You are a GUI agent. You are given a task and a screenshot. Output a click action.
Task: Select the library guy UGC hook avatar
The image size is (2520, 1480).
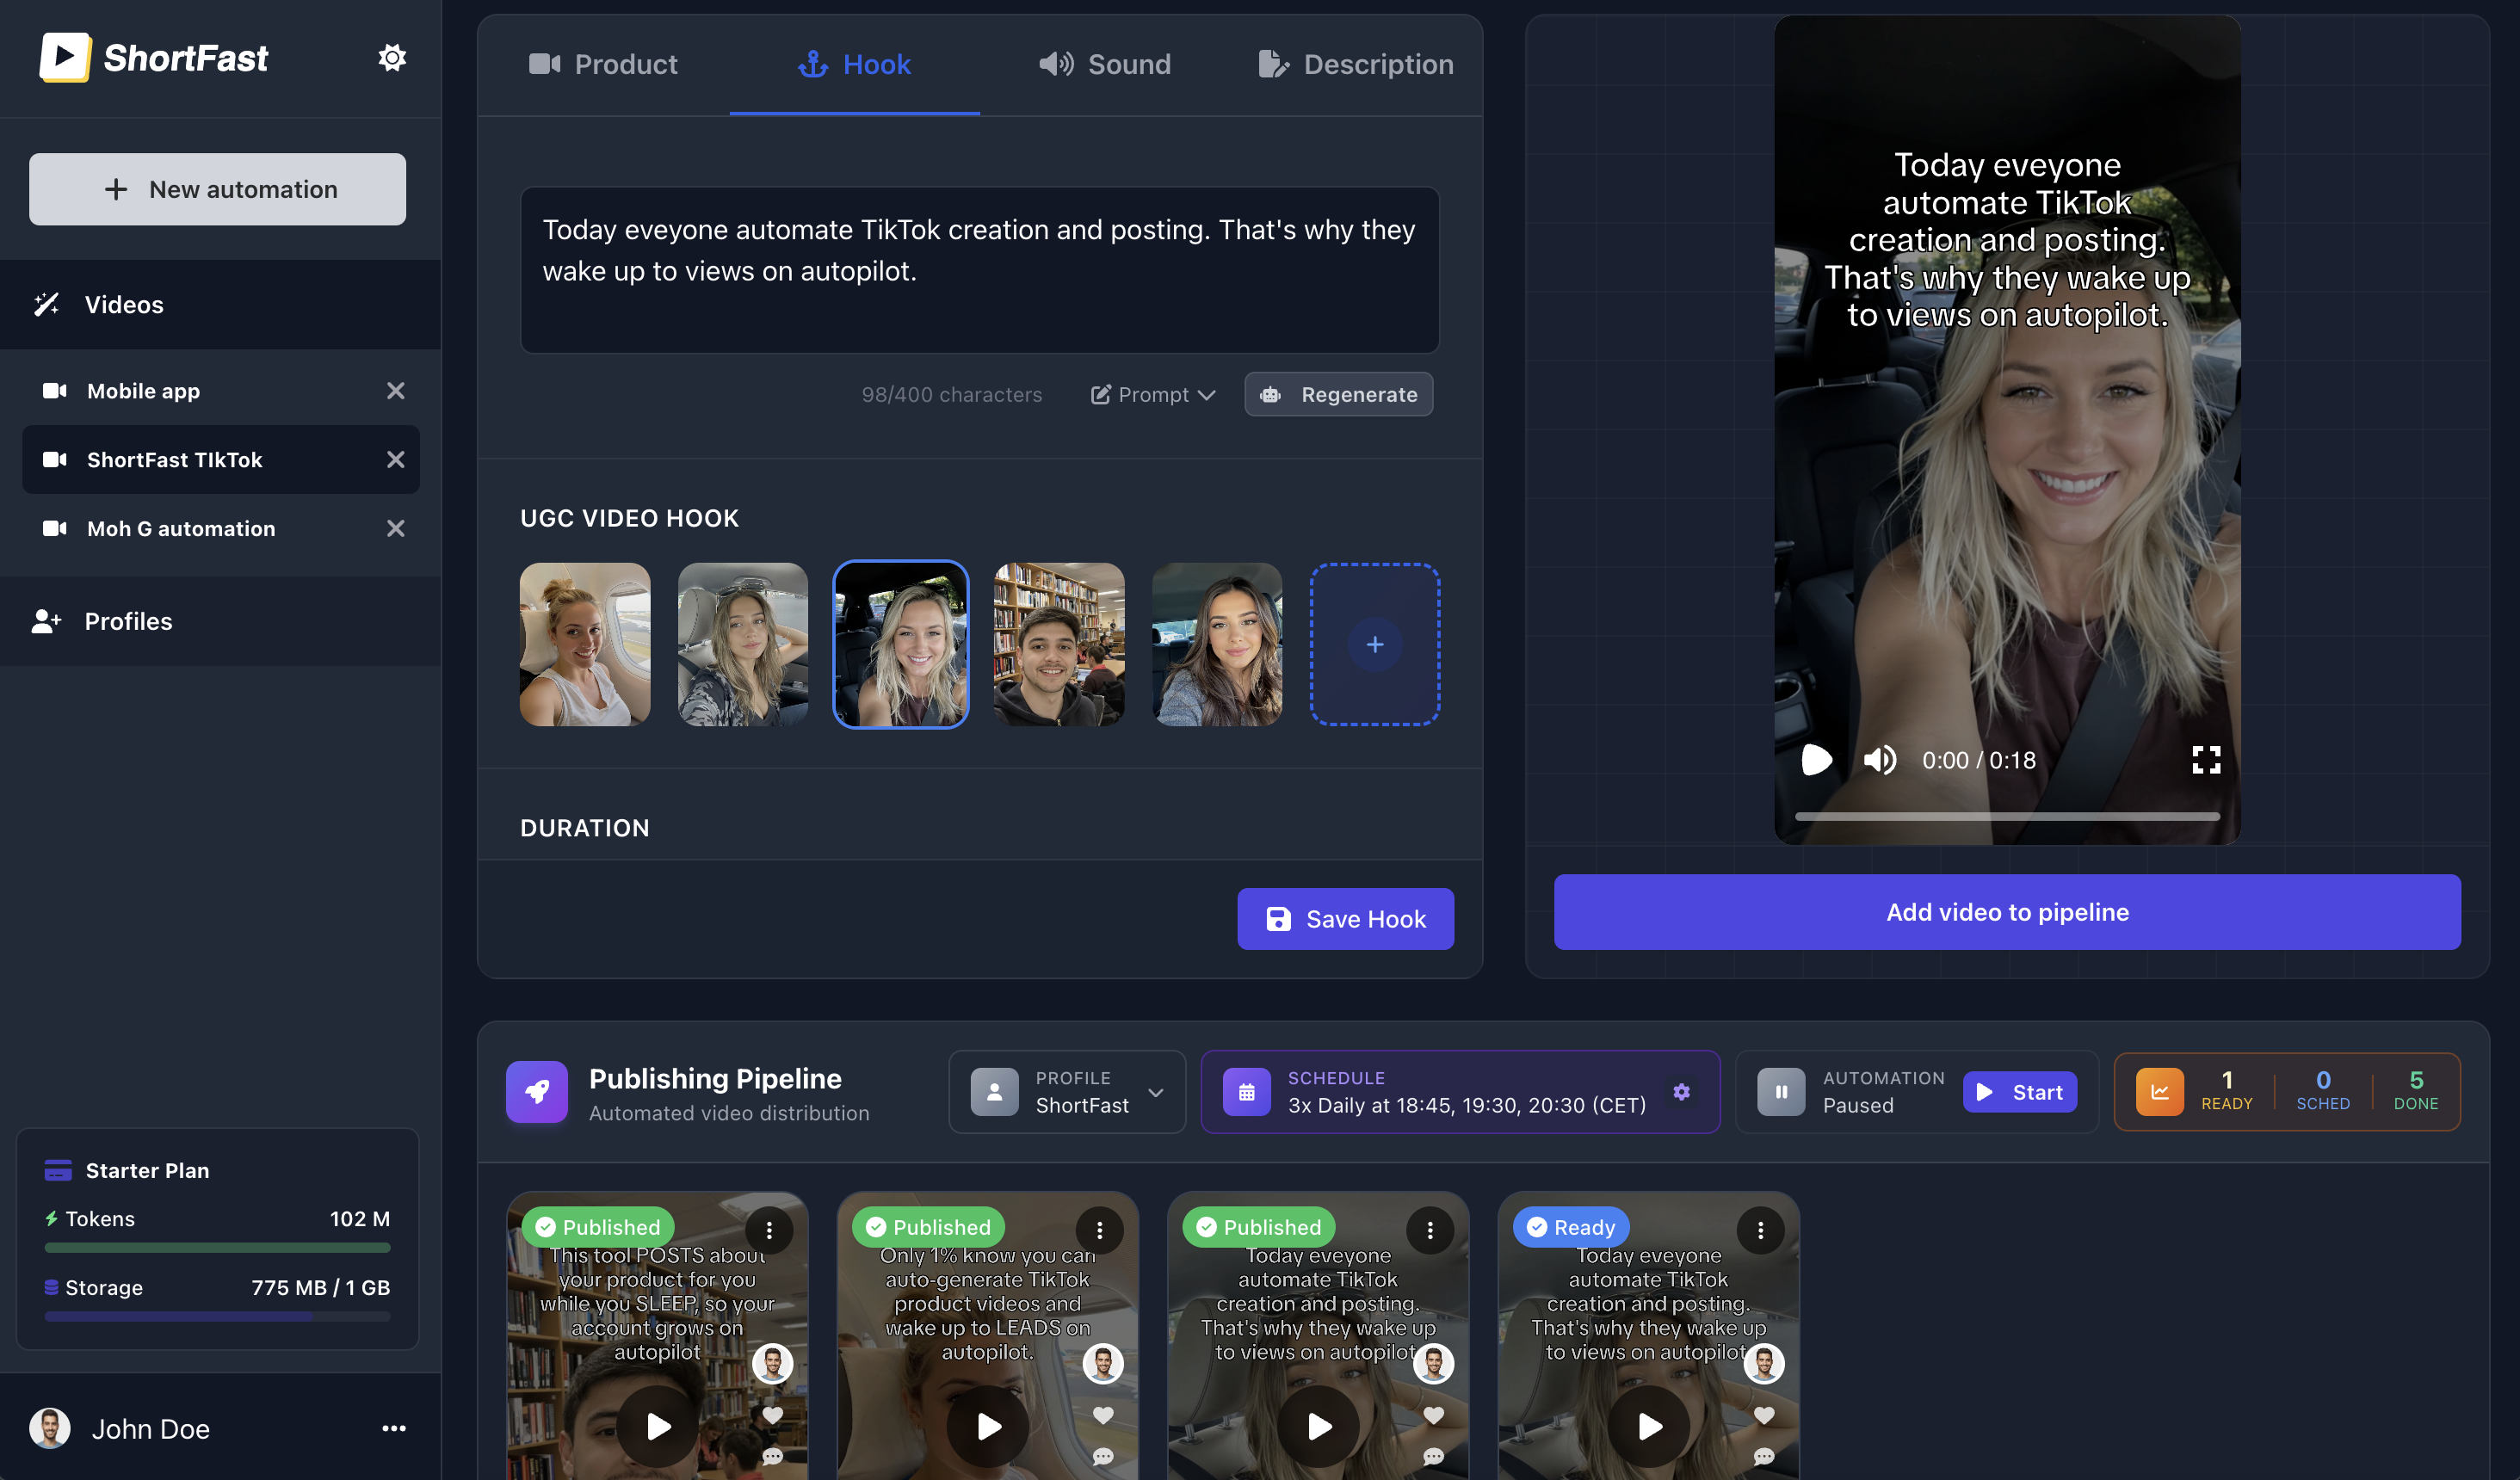pos(1058,644)
